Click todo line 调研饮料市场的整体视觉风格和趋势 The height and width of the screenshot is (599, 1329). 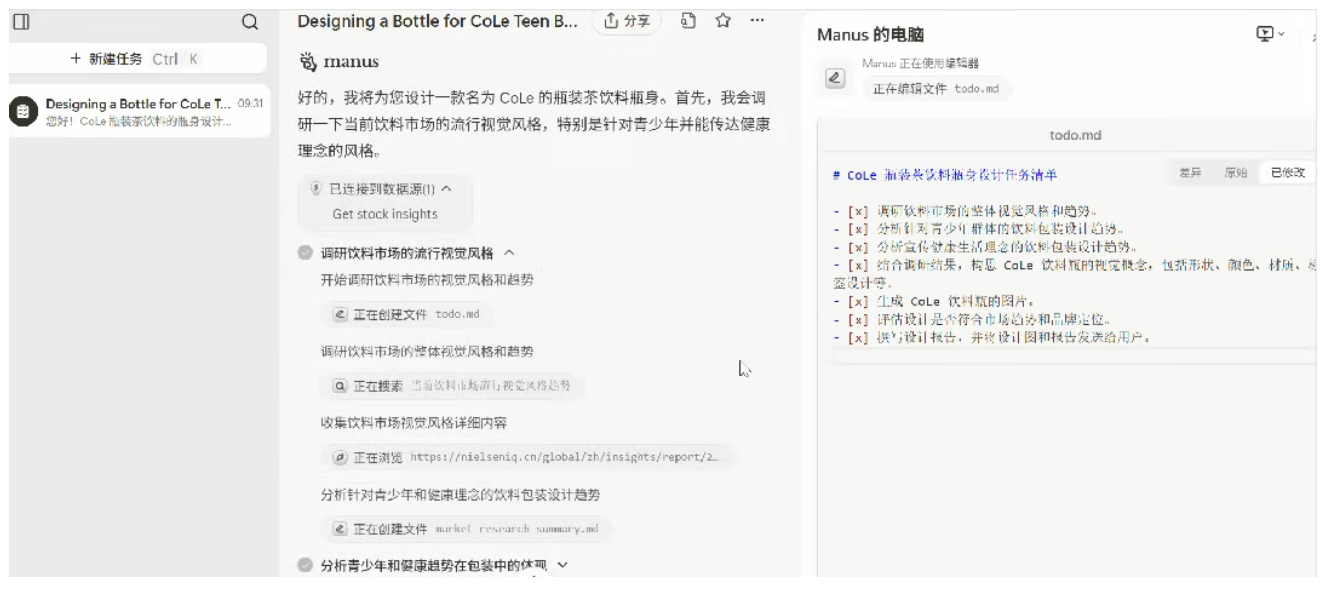(x=964, y=211)
